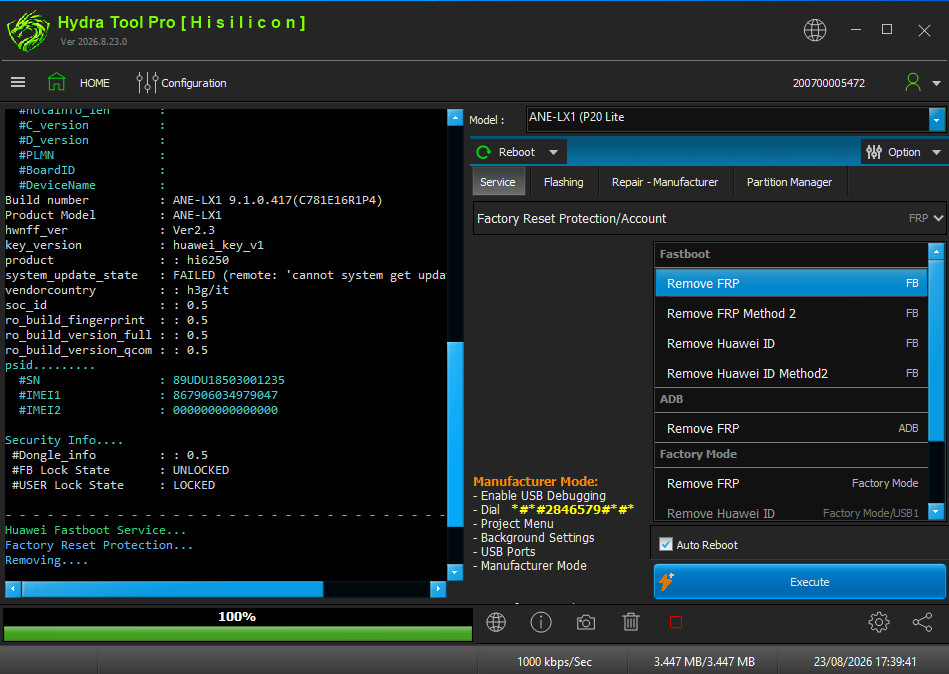
Task: Click the info circle icon
Action: 540,622
